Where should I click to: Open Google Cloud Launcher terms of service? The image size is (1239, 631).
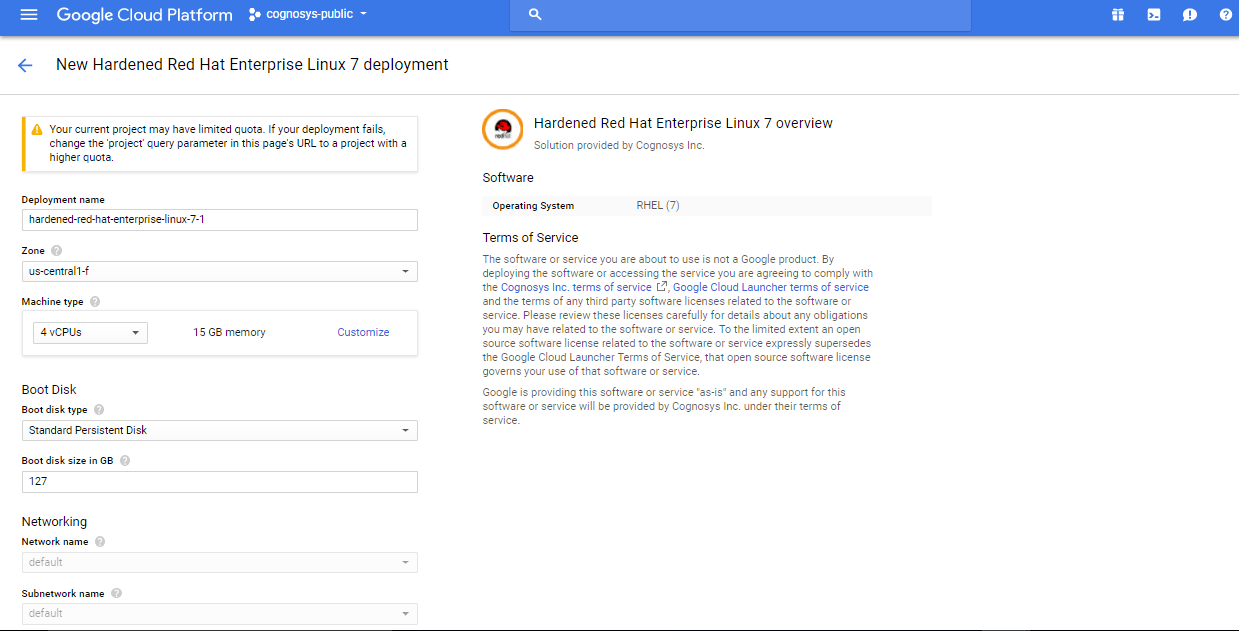771,288
